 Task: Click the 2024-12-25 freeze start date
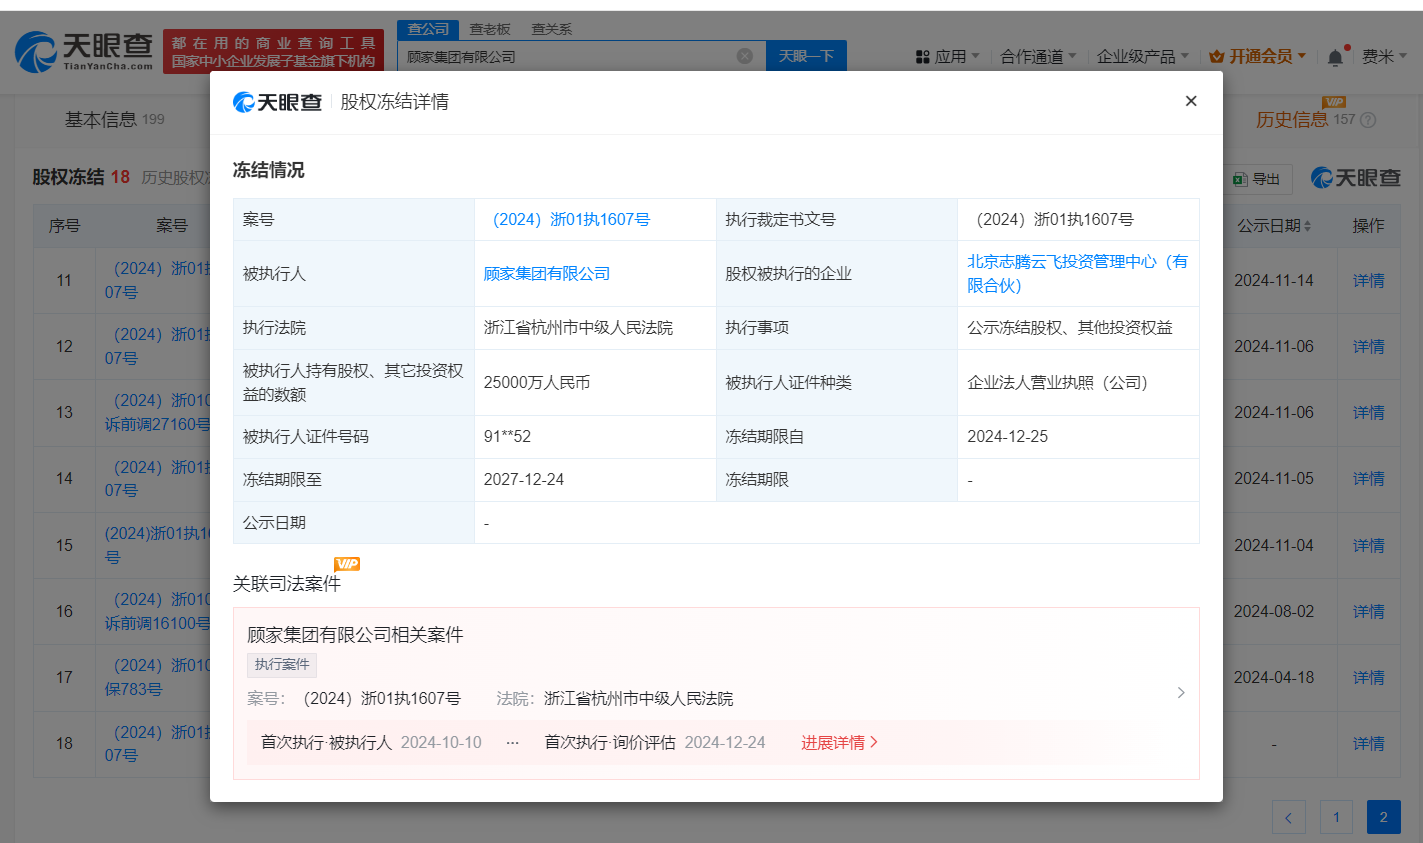[x=1008, y=437]
